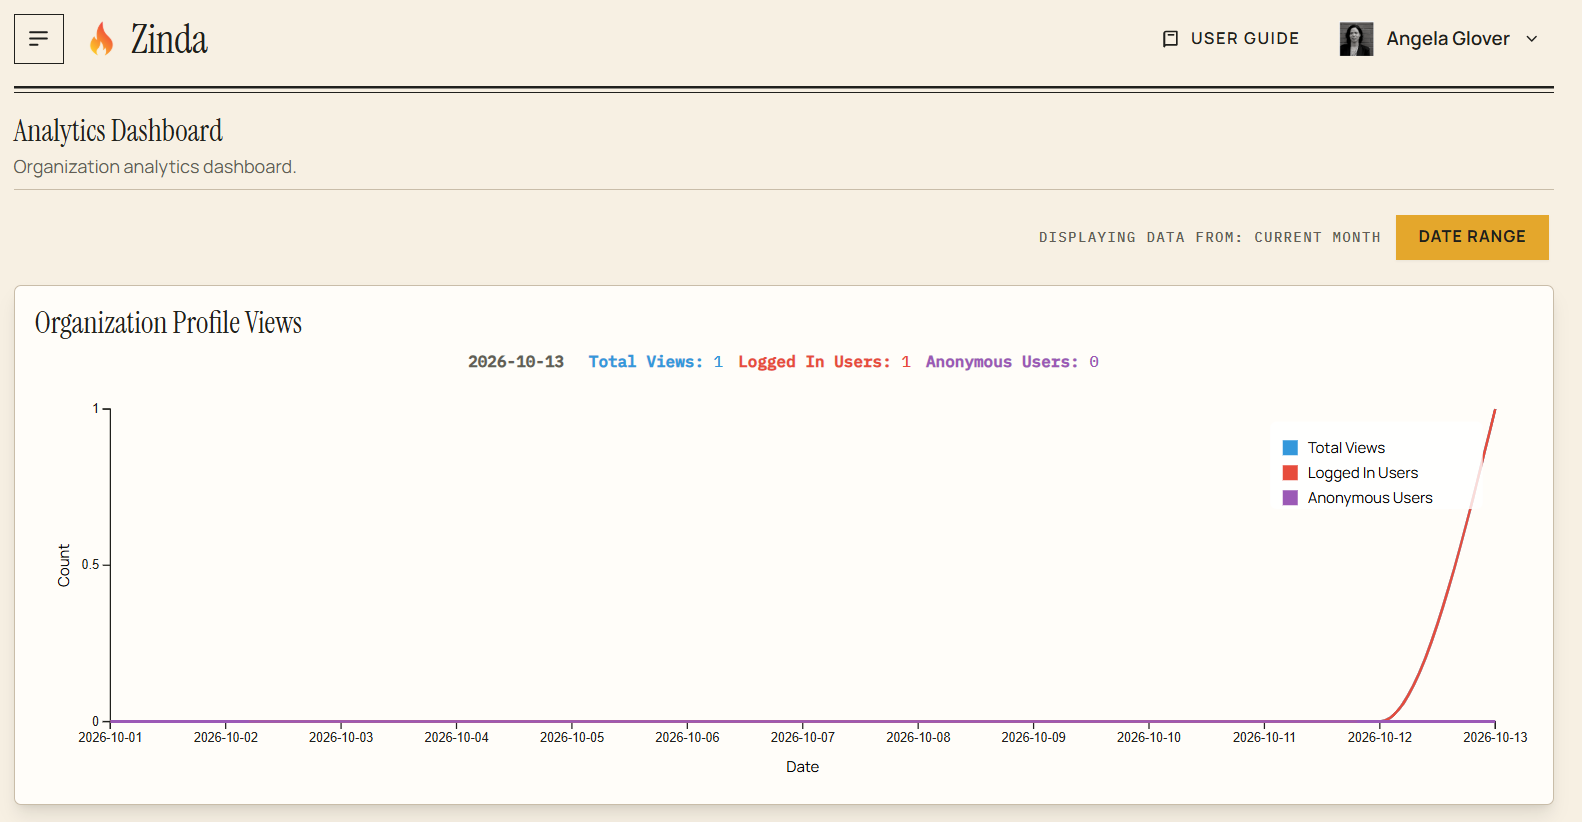Click the Zinda flame logo
The width and height of the screenshot is (1582, 822).
pyautogui.click(x=101, y=39)
